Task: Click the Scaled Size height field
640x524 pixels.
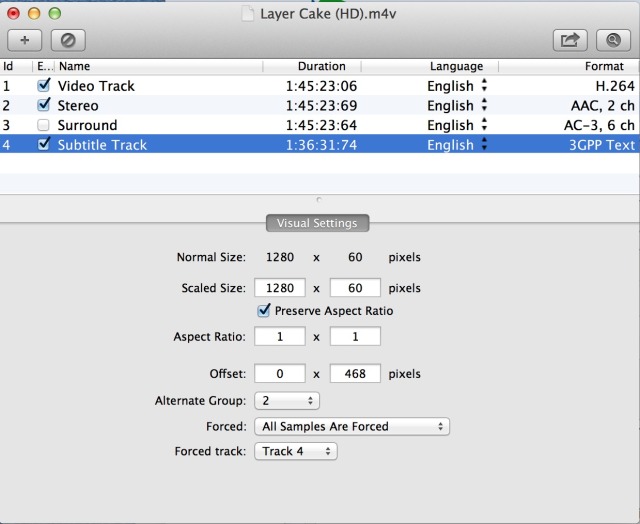Action: point(355,288)
